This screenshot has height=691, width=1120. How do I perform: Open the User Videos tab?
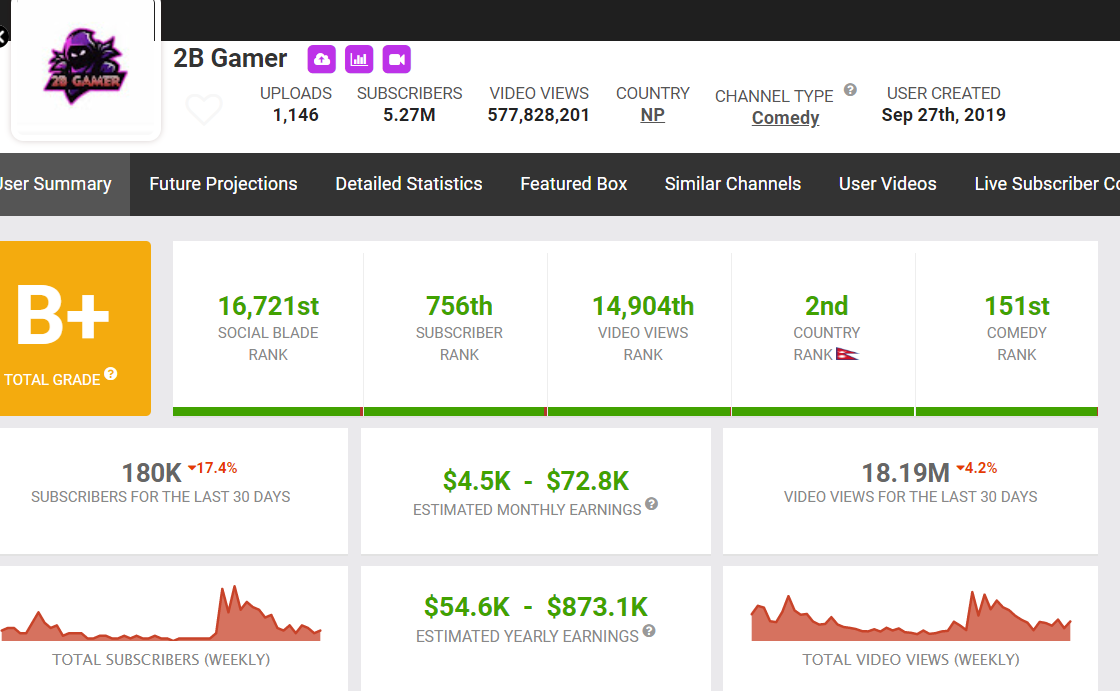click(x=887, y=184)
